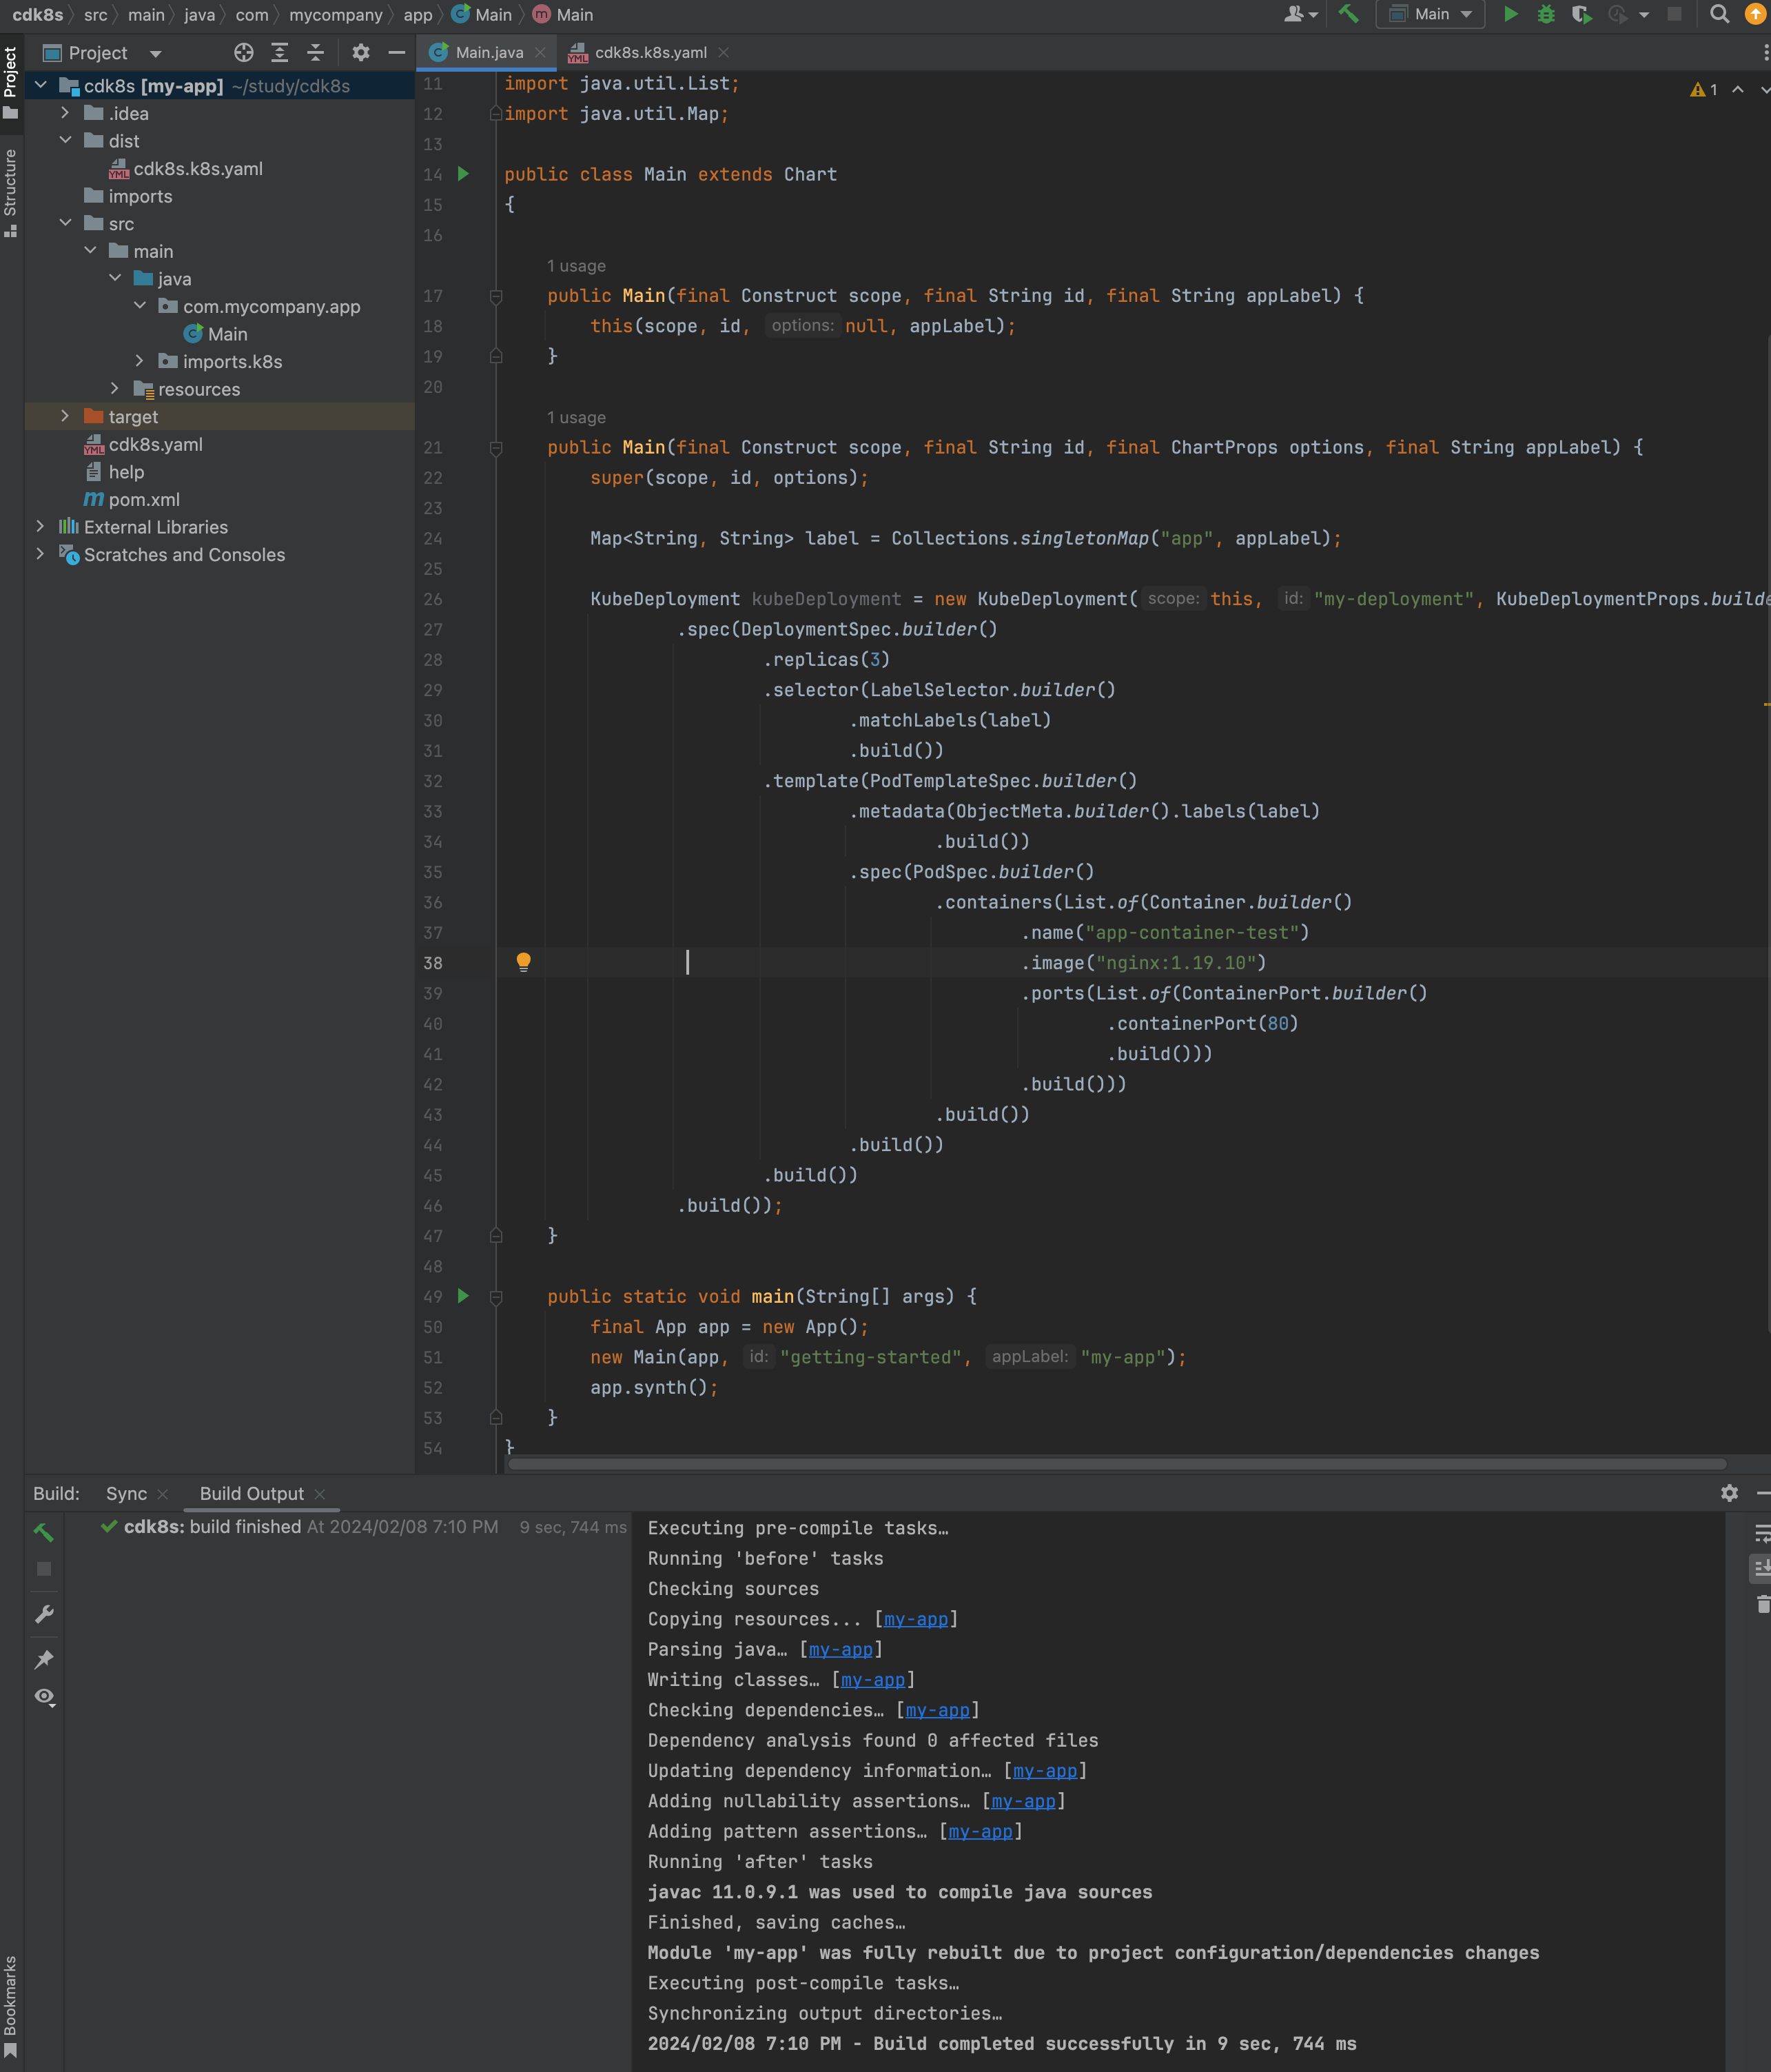Expand the target folder
Screen dimensions: 1771x2072
click(65, 416)
